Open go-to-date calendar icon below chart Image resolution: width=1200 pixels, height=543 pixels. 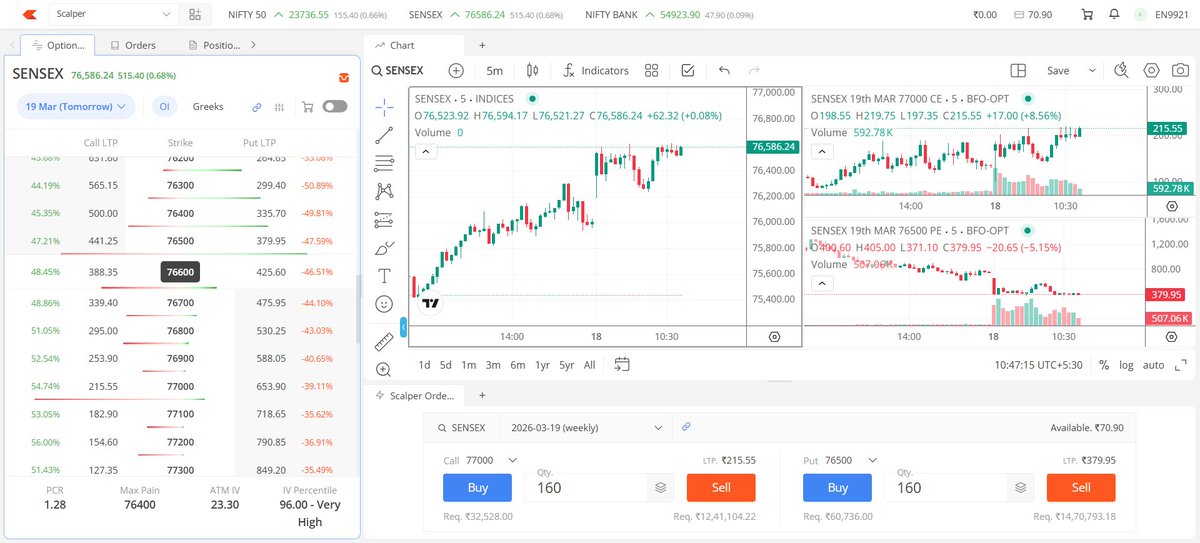click(622, 364)
